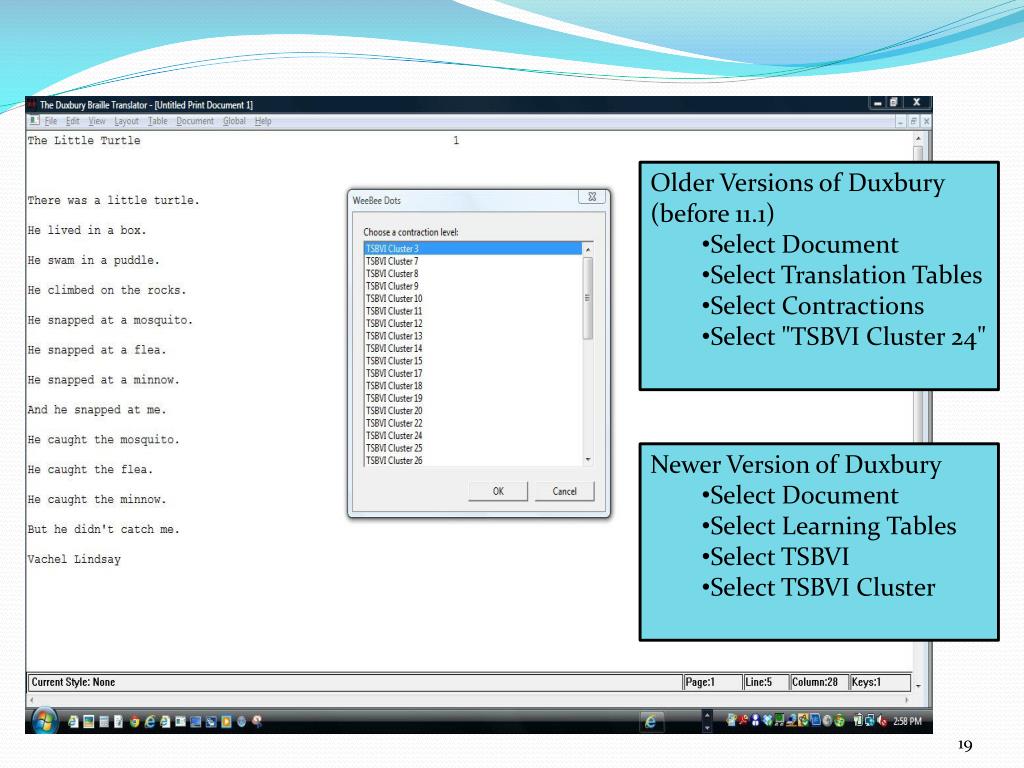Click the line "He climbed on the rocks."

(106, 291)
